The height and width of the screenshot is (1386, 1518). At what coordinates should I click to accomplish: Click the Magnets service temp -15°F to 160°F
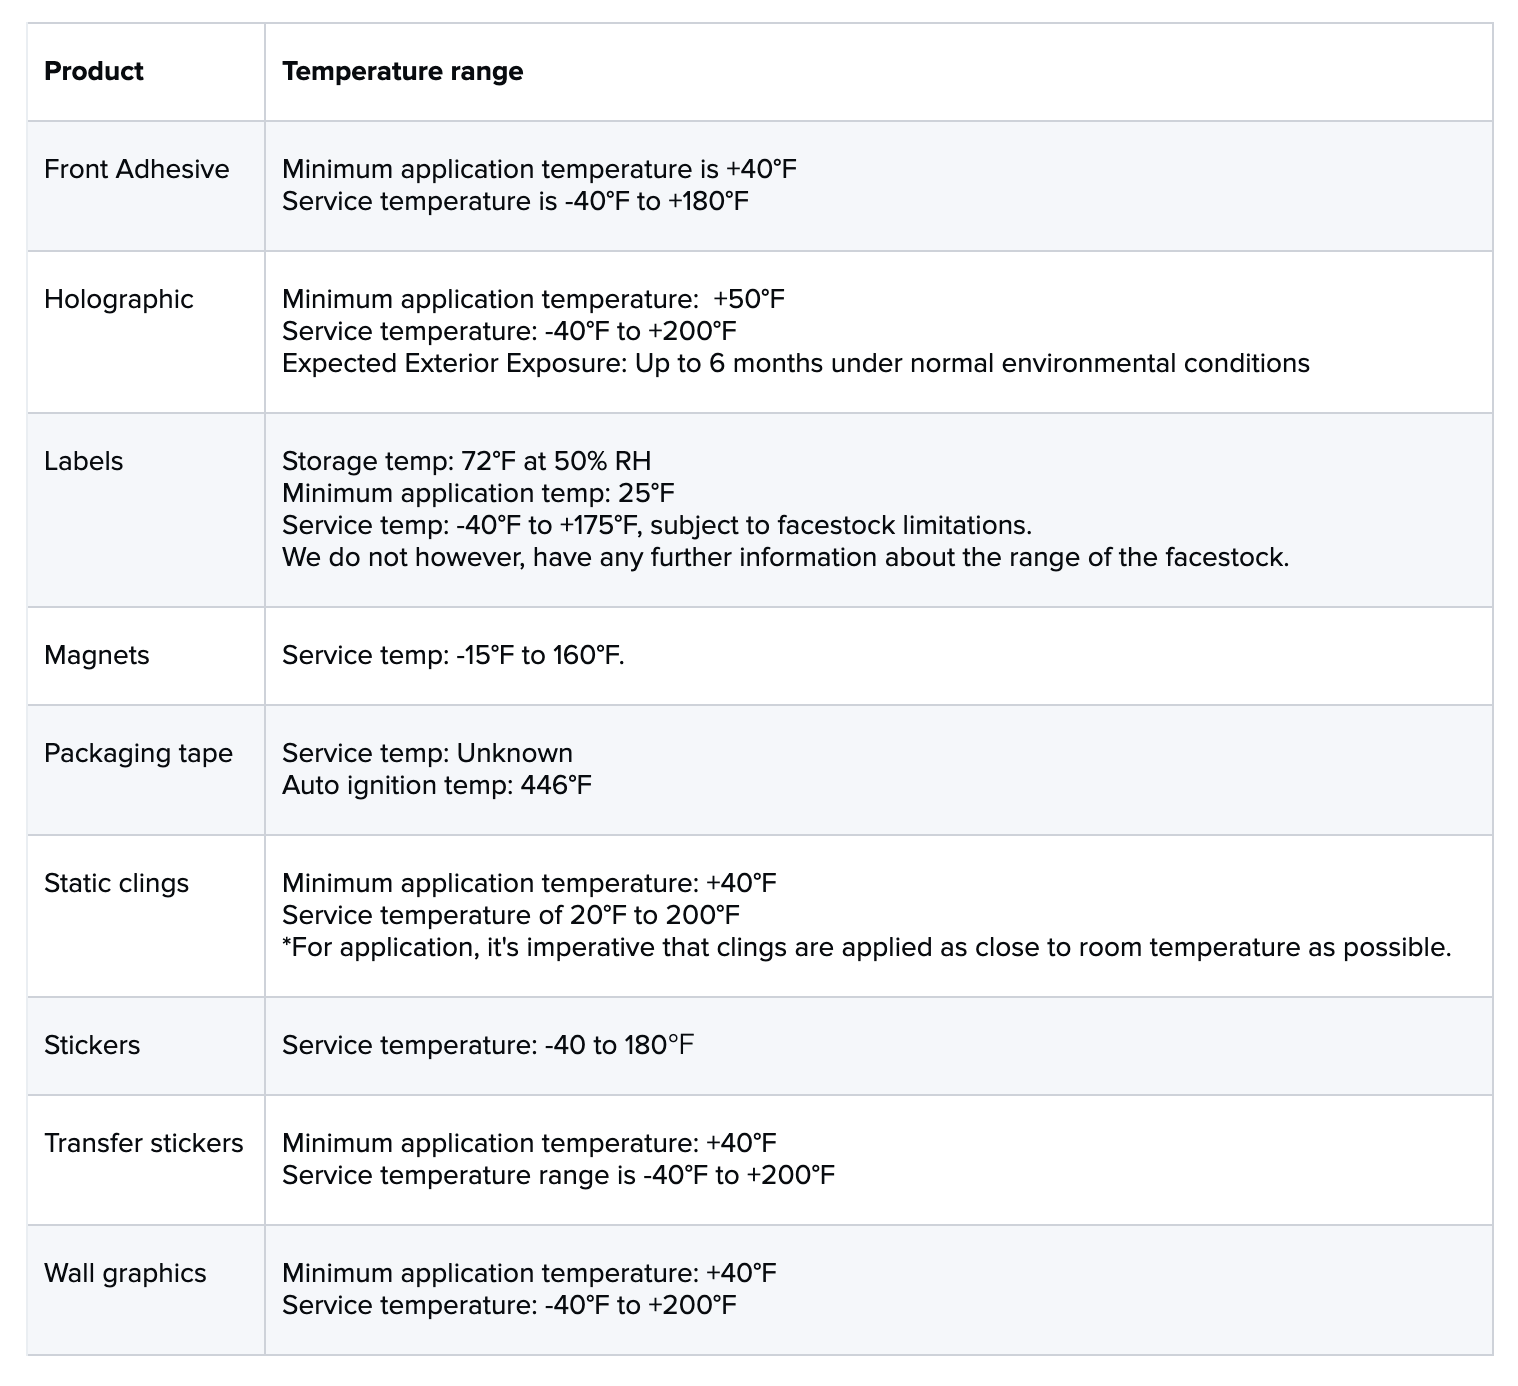453,655
